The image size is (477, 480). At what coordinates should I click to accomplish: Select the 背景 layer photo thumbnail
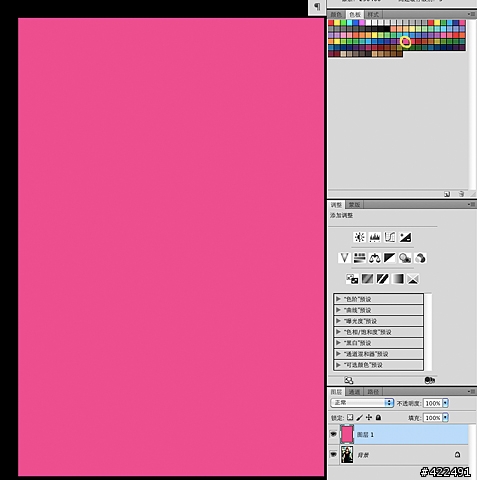tap(347, 455)
